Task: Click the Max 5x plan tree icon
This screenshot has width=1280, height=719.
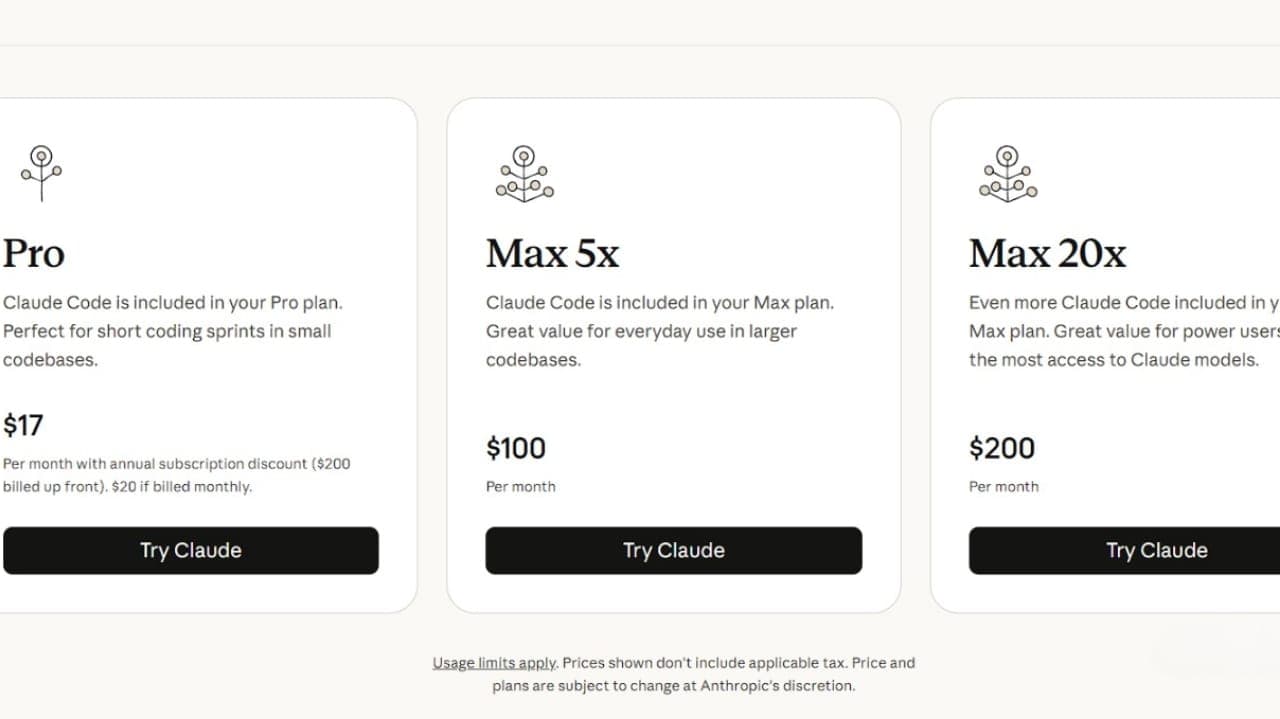Action: pyautogui.click(x=524, y=173)
